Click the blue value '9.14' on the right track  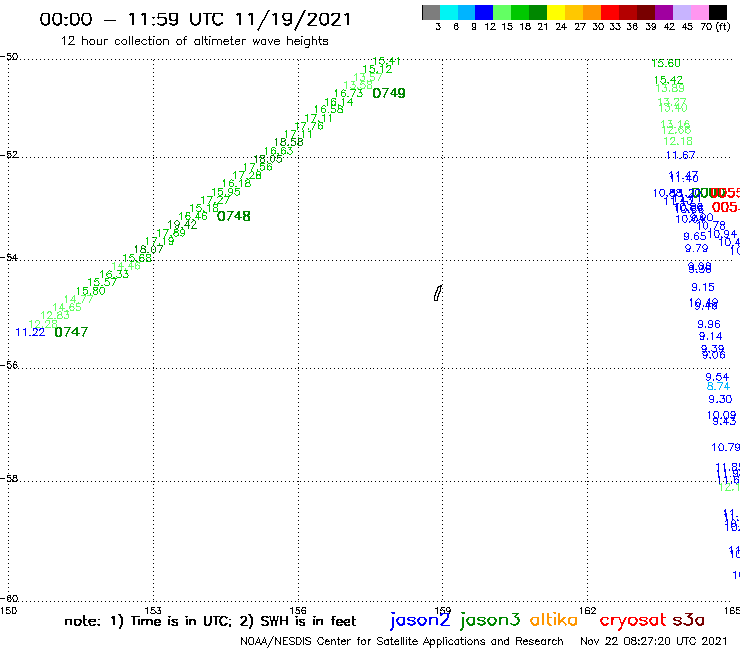[710, 336]
